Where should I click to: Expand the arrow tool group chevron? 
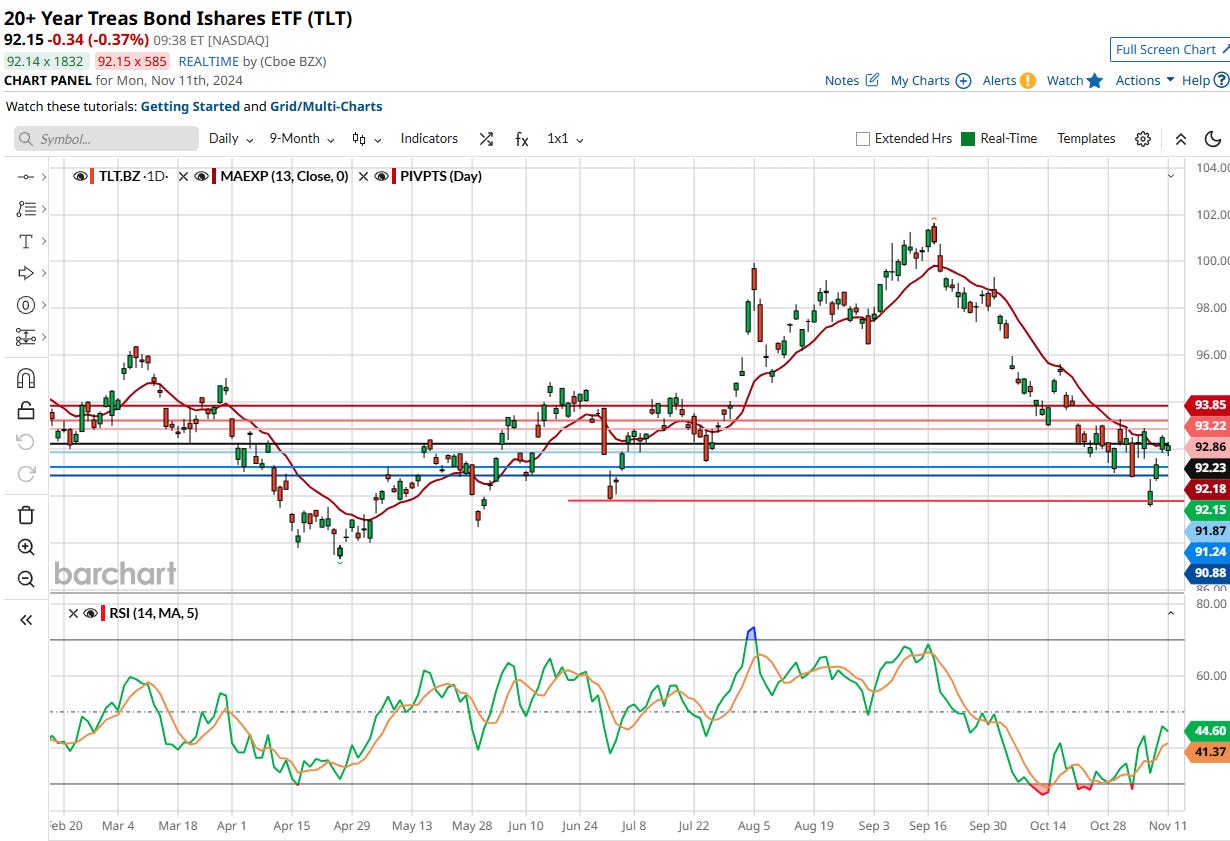click(43, 273)
